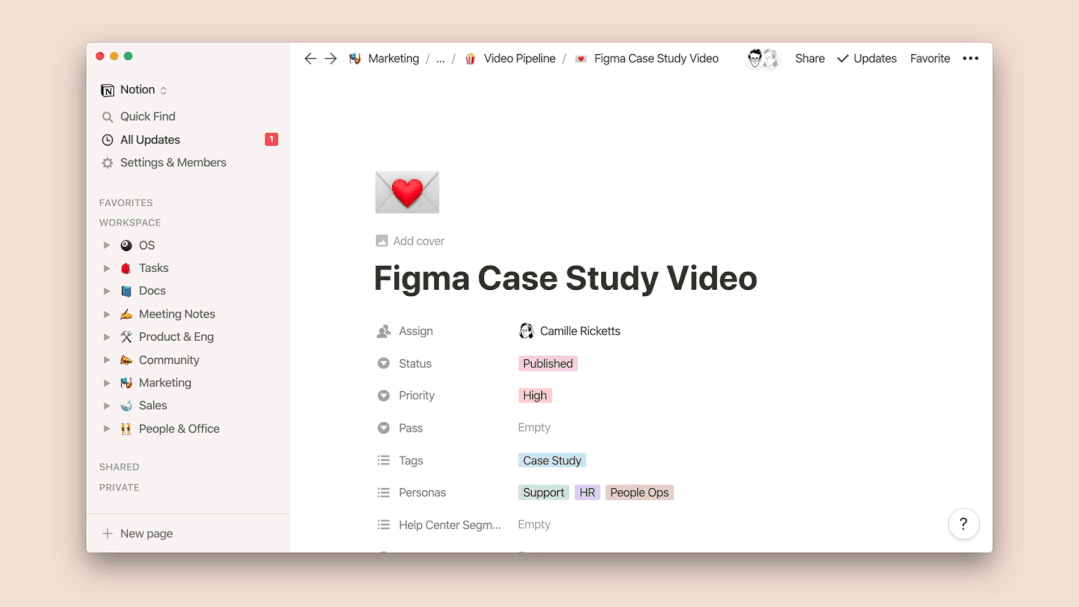Click the empty Pass property field

click(x=534, y=428)
